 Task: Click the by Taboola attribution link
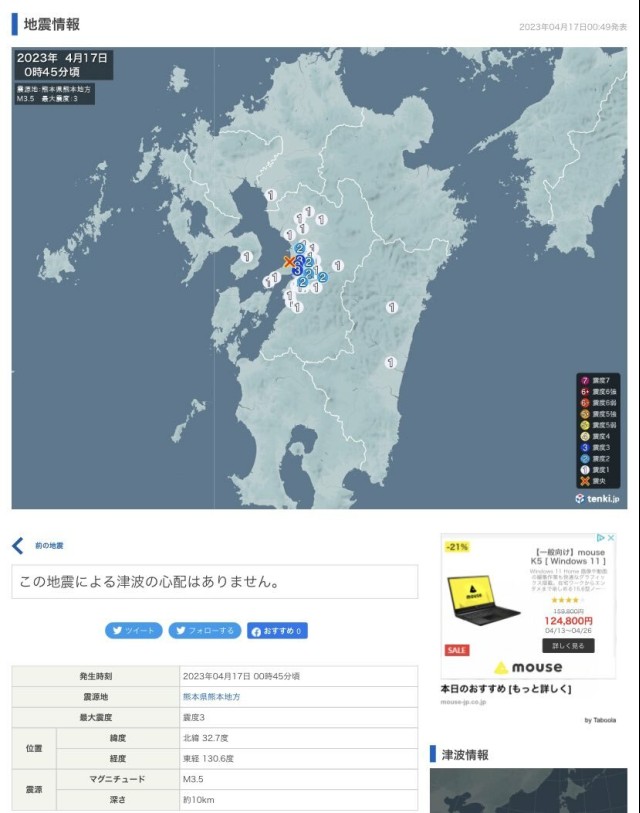pos(602,719)
